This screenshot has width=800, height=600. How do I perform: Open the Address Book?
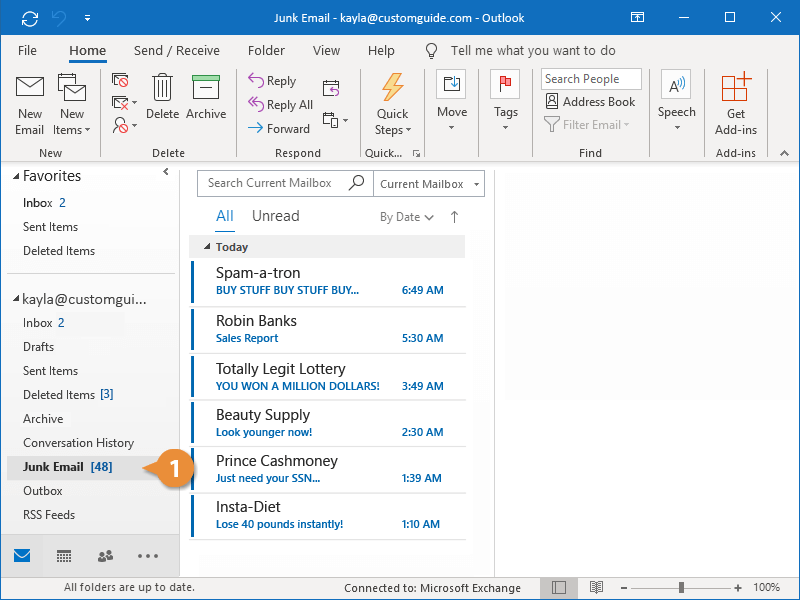click(x=590, y=102)
